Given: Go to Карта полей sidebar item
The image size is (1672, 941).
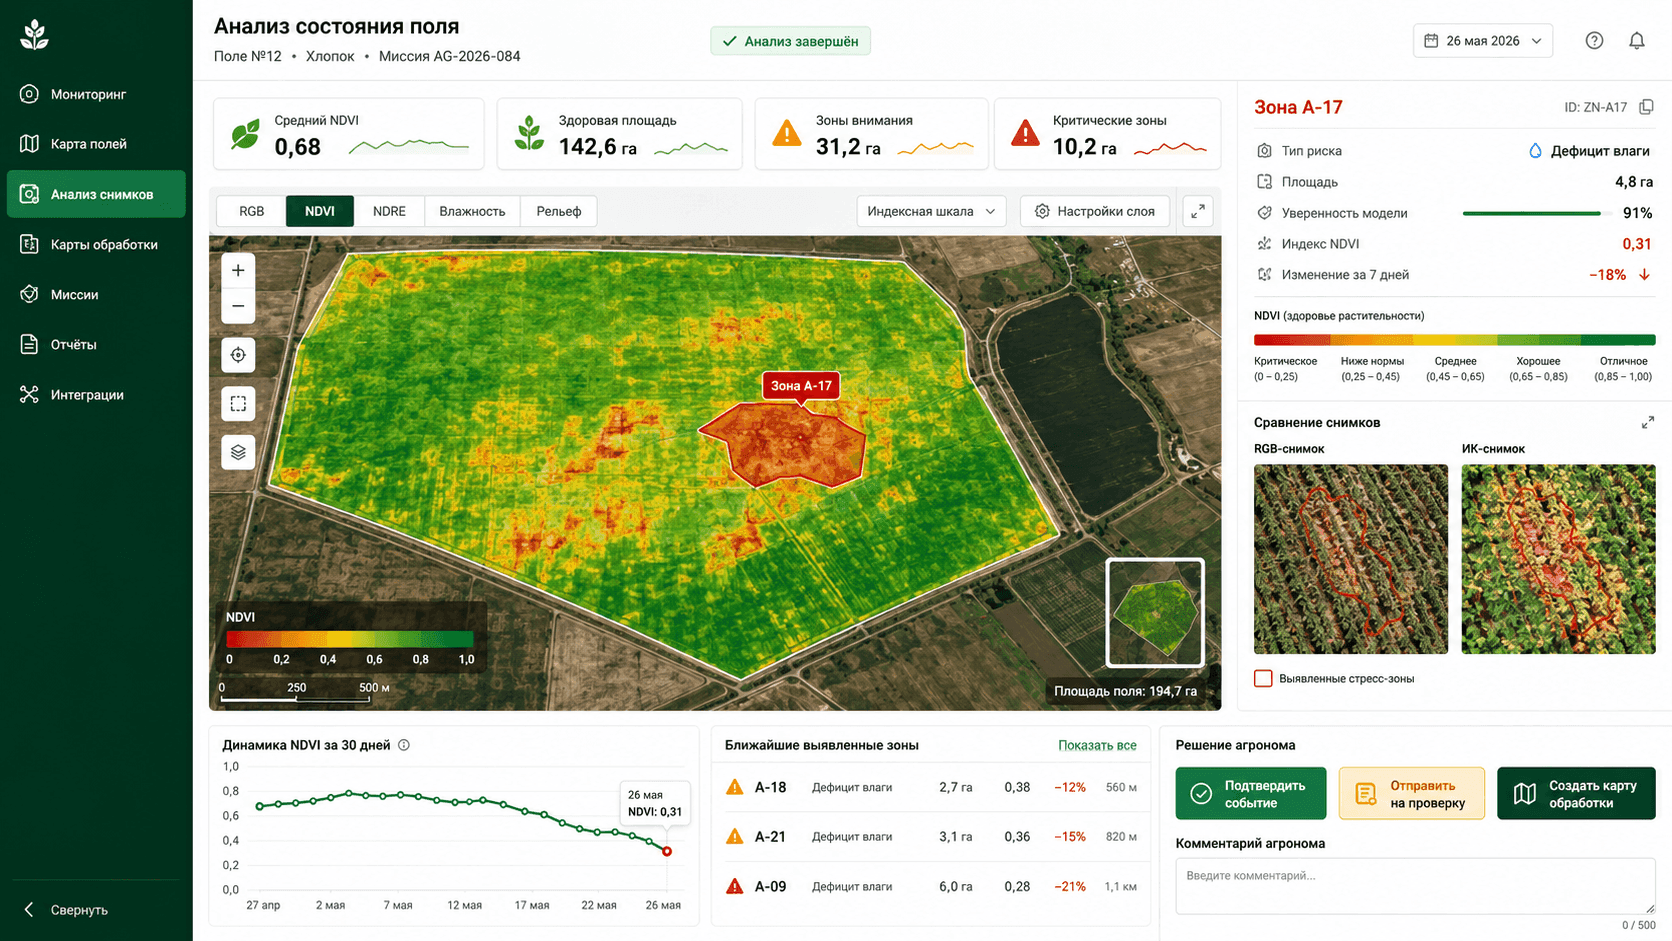Looking at the screenshot, I should click(x=96, y=144).
